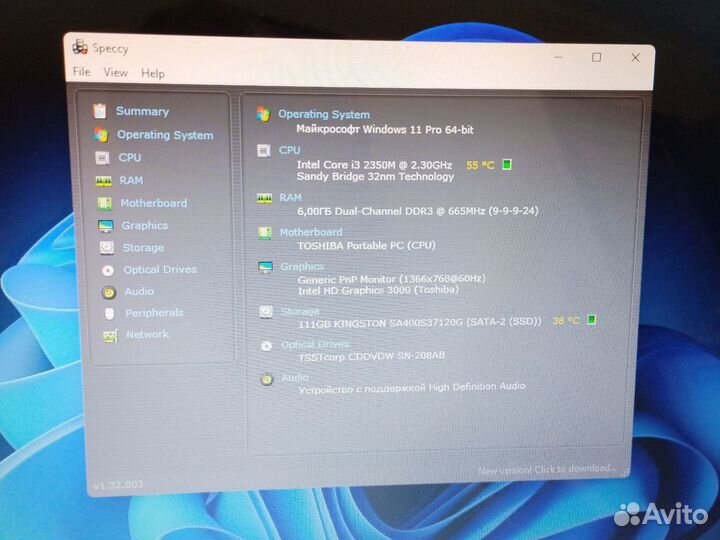The height and width of the screenshot is (540, 720).
Task: Click the Summary clipboard icon in sidebar
Action: [99, 111]
